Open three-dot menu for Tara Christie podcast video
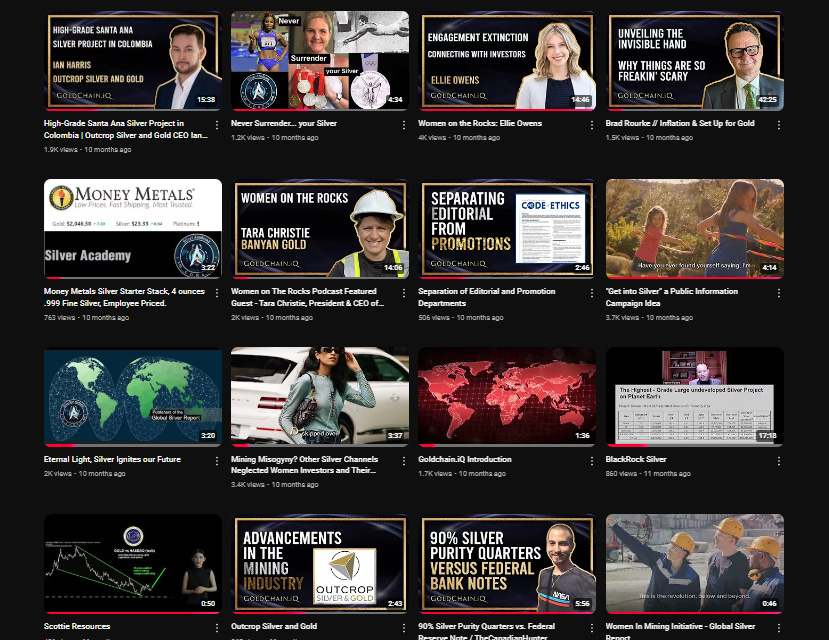 pyautogui.click(x=404, y=293)
